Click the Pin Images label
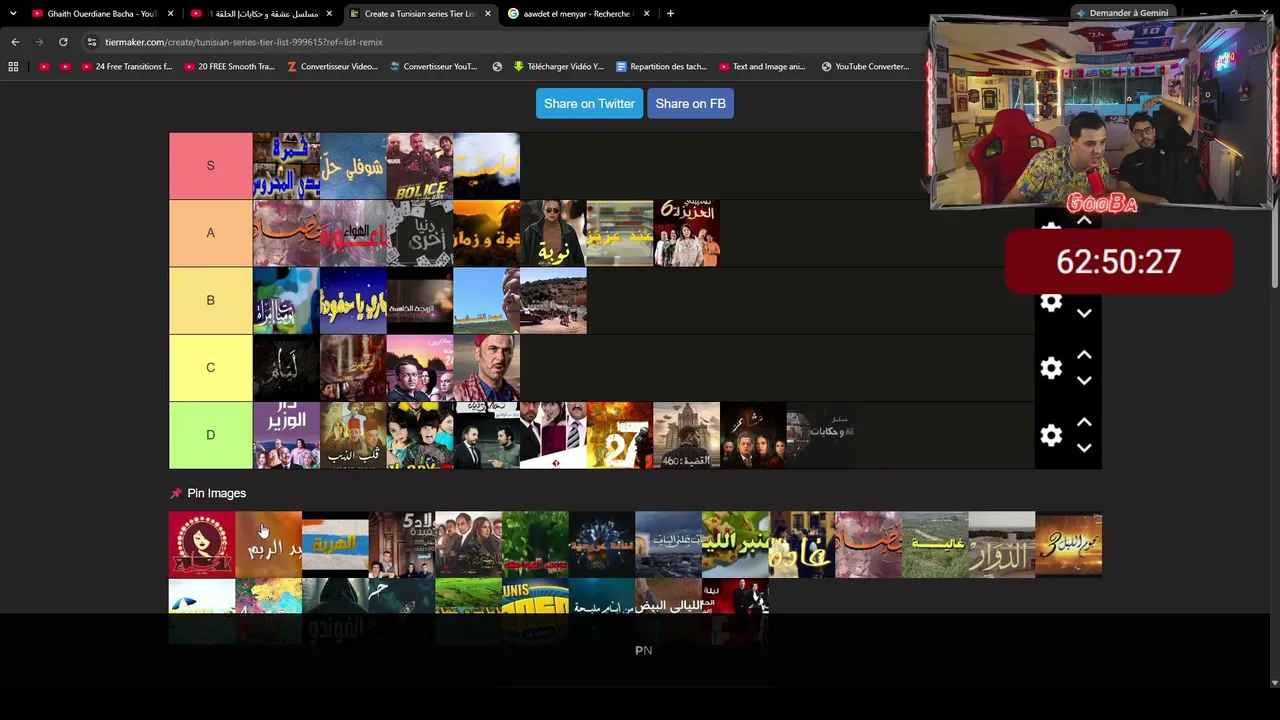 216,493
